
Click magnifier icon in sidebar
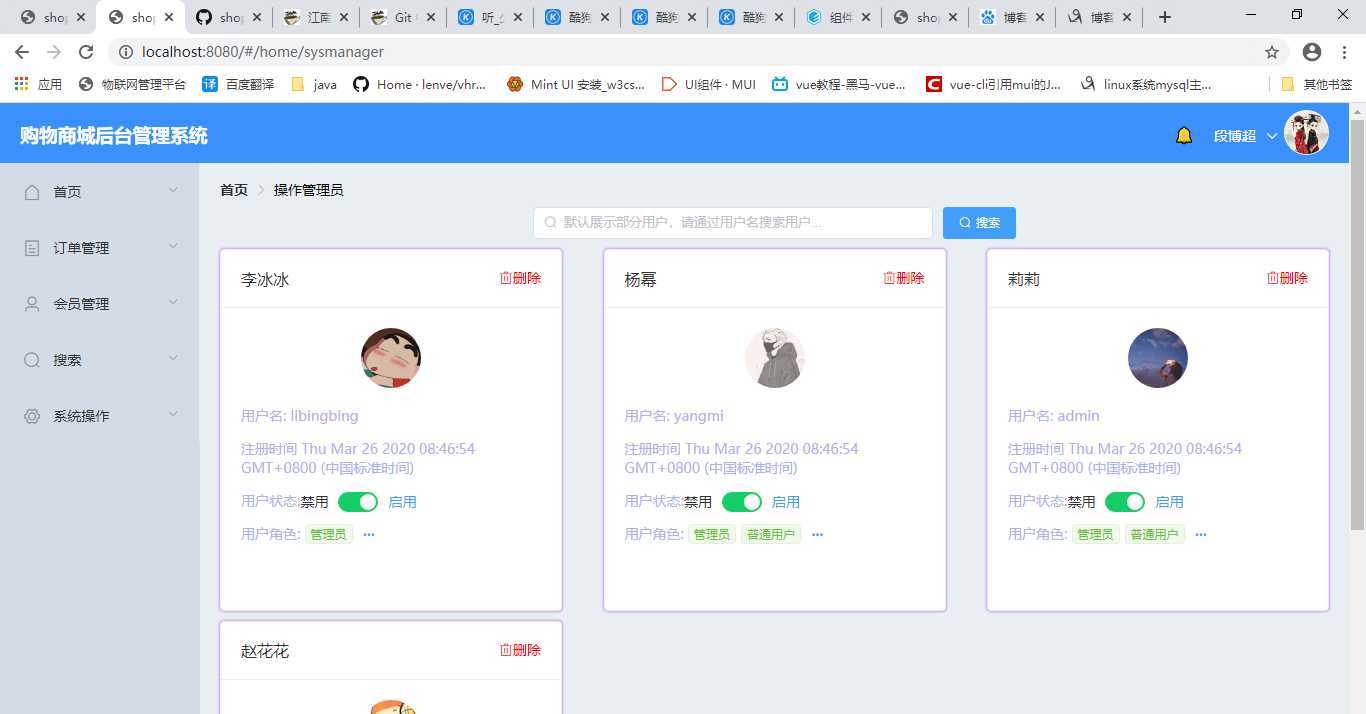pos(32,360)
